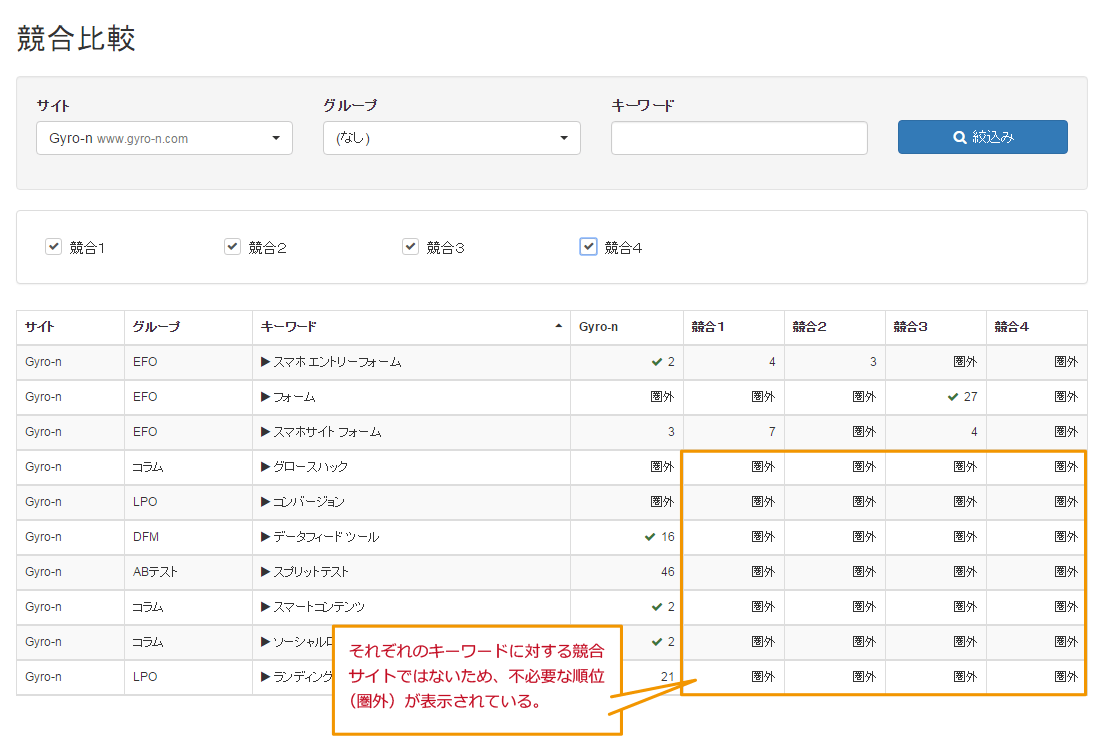1101x746 pixels.
Task: Click the triangle icon beside スマートコンテンツ
Action: [266, 607]
